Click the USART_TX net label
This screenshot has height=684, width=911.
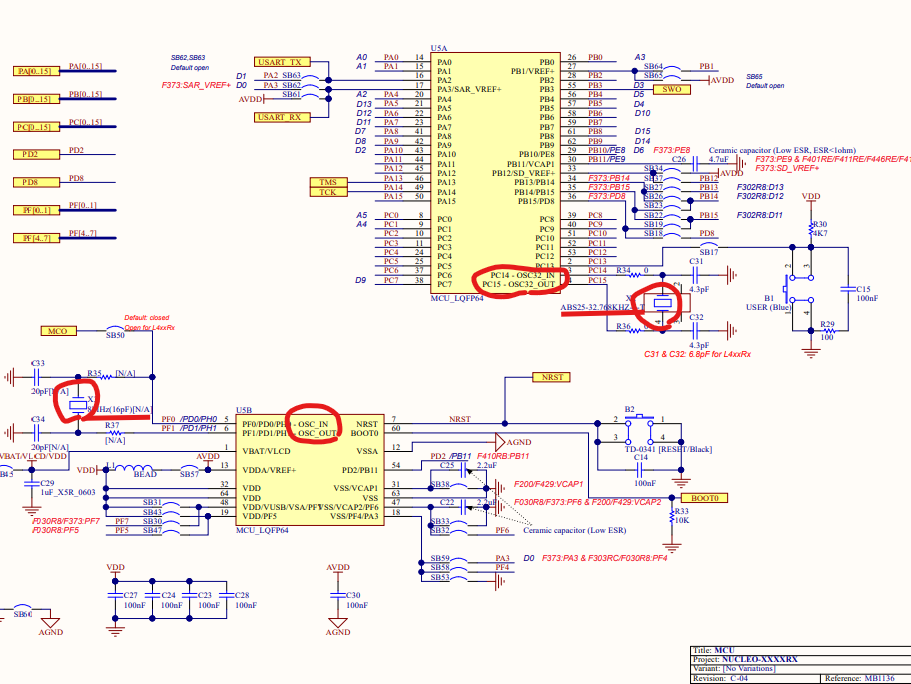282,62
